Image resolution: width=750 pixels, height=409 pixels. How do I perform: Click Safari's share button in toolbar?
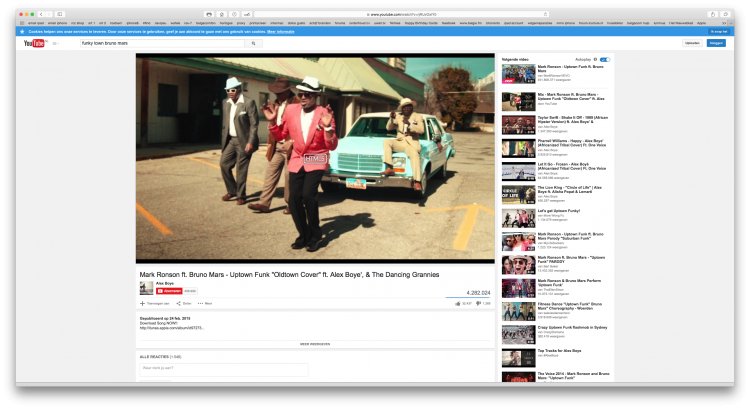point(713,14)
